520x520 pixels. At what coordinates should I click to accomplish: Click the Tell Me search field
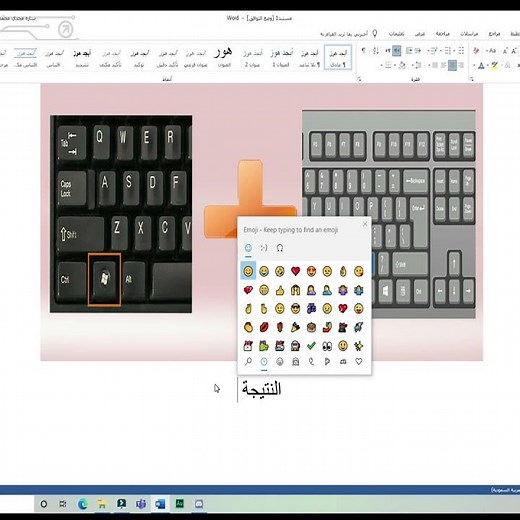tap(344, 34)
